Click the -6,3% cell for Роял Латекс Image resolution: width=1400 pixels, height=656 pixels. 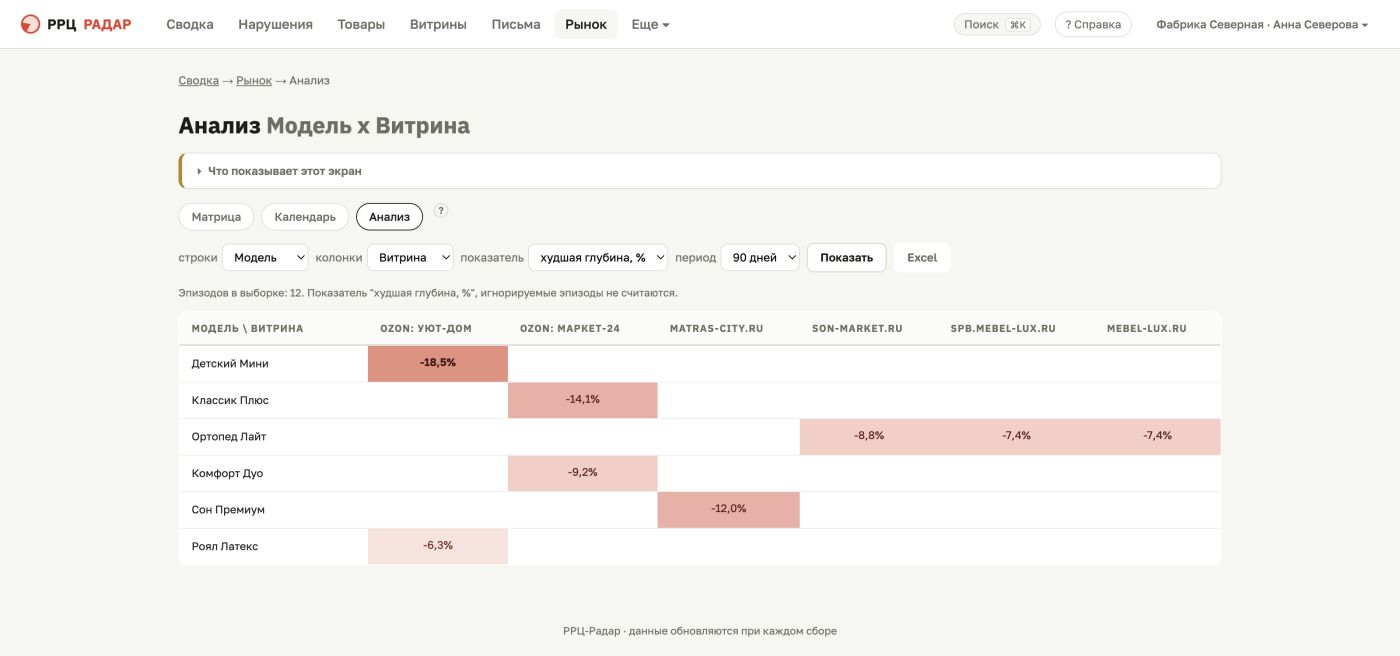[438, 546]
